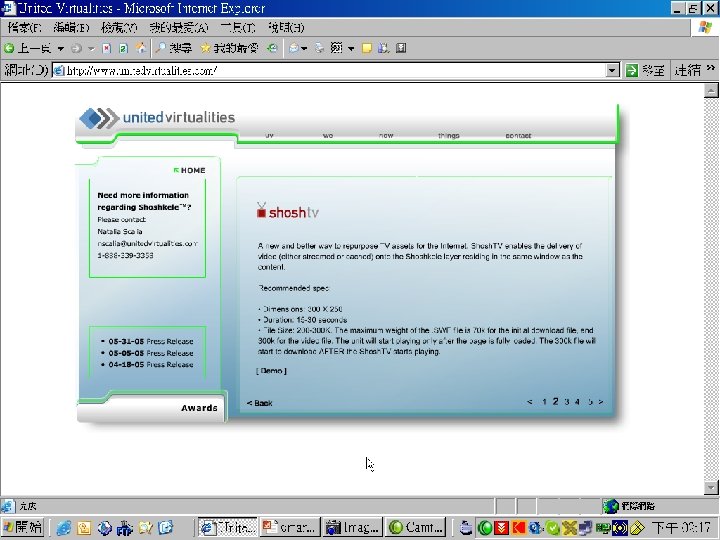Click the Forward arrow toolbar button

77,48
